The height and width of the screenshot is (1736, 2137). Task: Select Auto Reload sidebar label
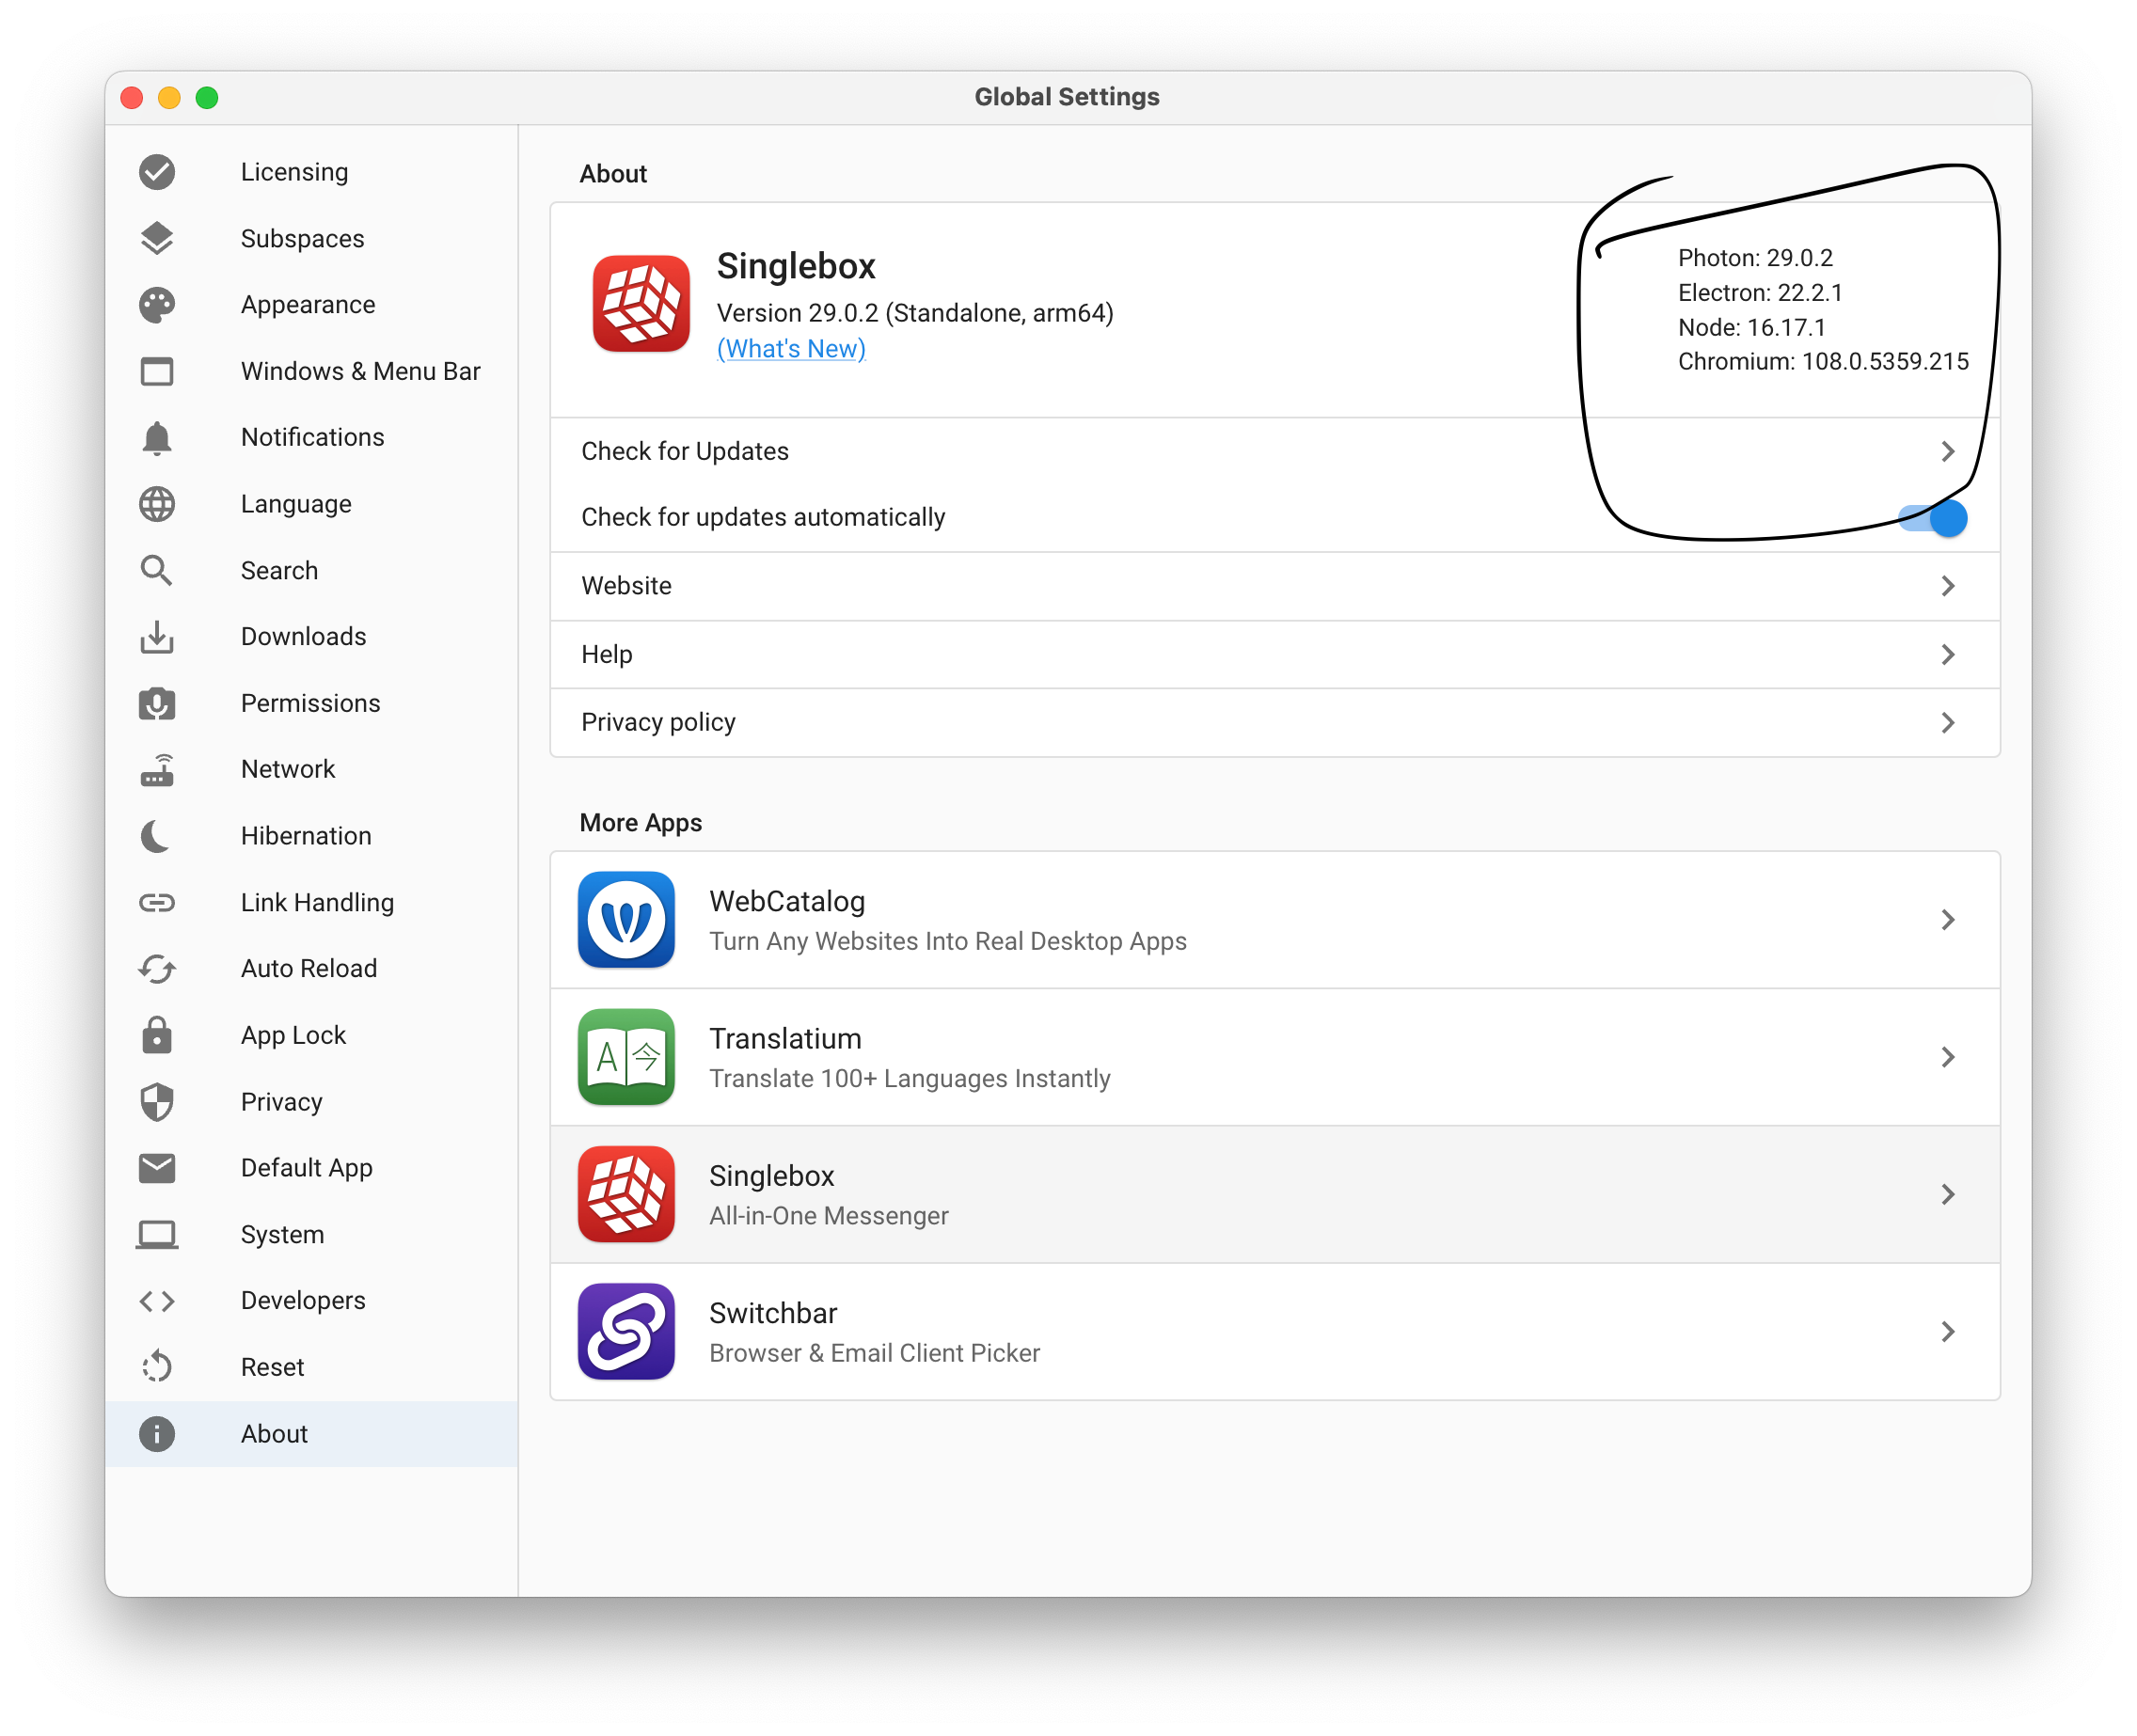click(x=309, y=969)
